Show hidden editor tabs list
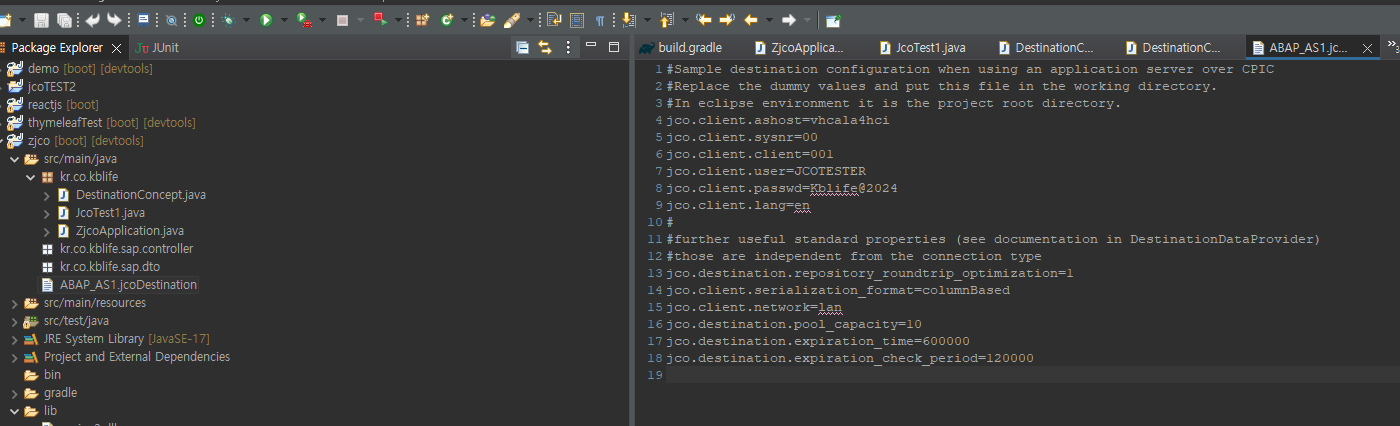The height and width of the screenshot is (426, 1400). tap(1392, 47)
